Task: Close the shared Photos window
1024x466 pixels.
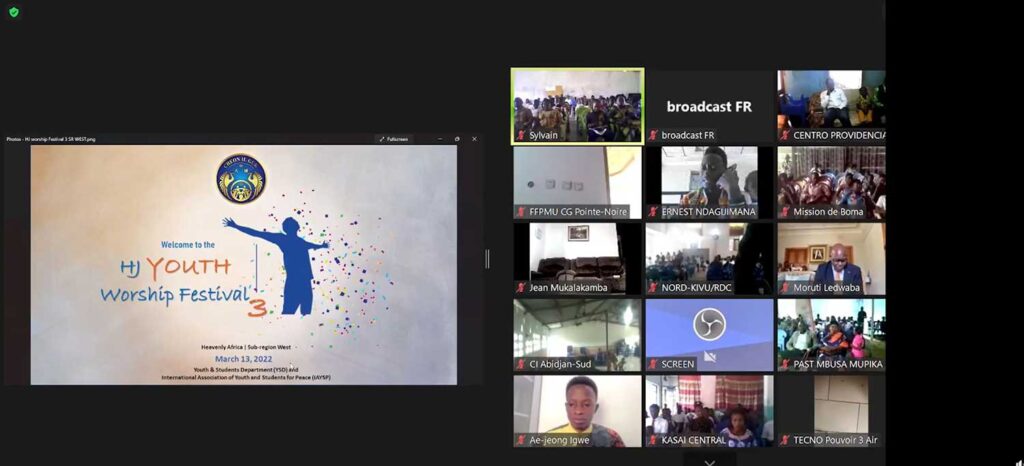Action: coord(474,139)
